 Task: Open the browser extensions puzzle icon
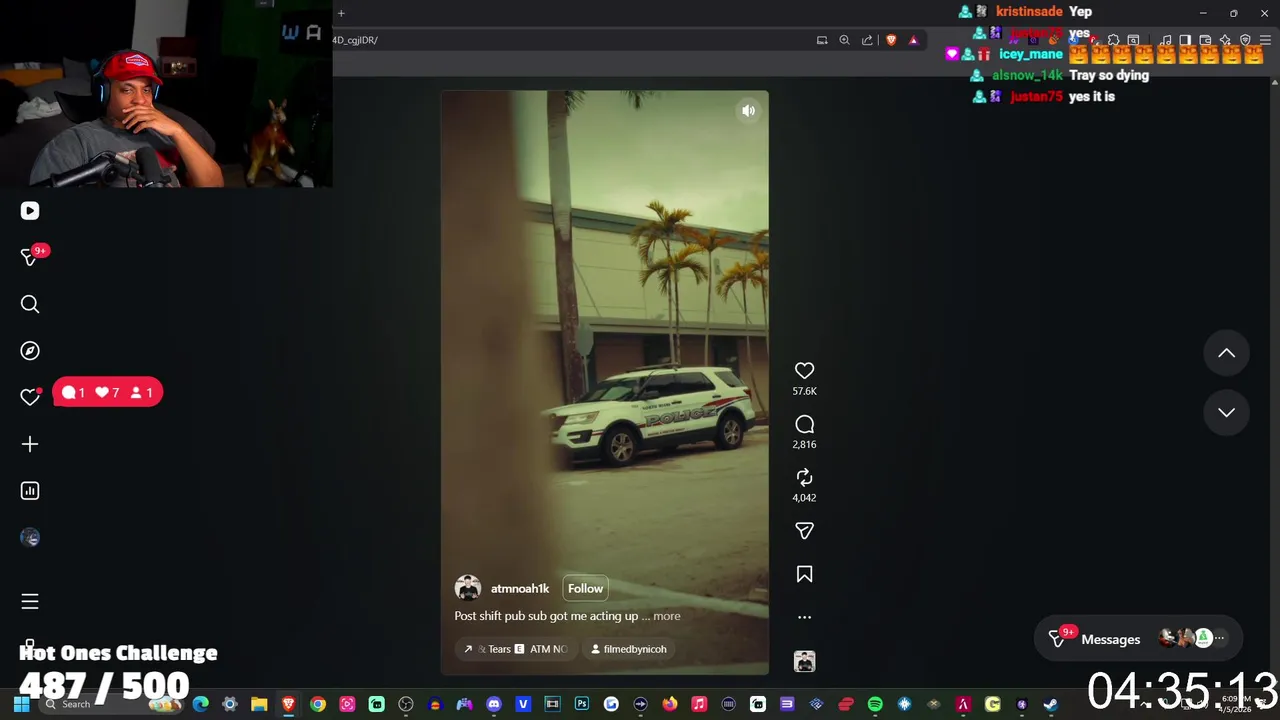[1113, 40]
